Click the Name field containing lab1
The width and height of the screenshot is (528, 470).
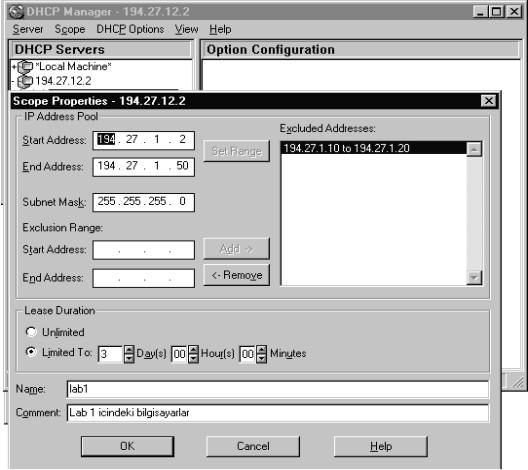tap(277, 389)
